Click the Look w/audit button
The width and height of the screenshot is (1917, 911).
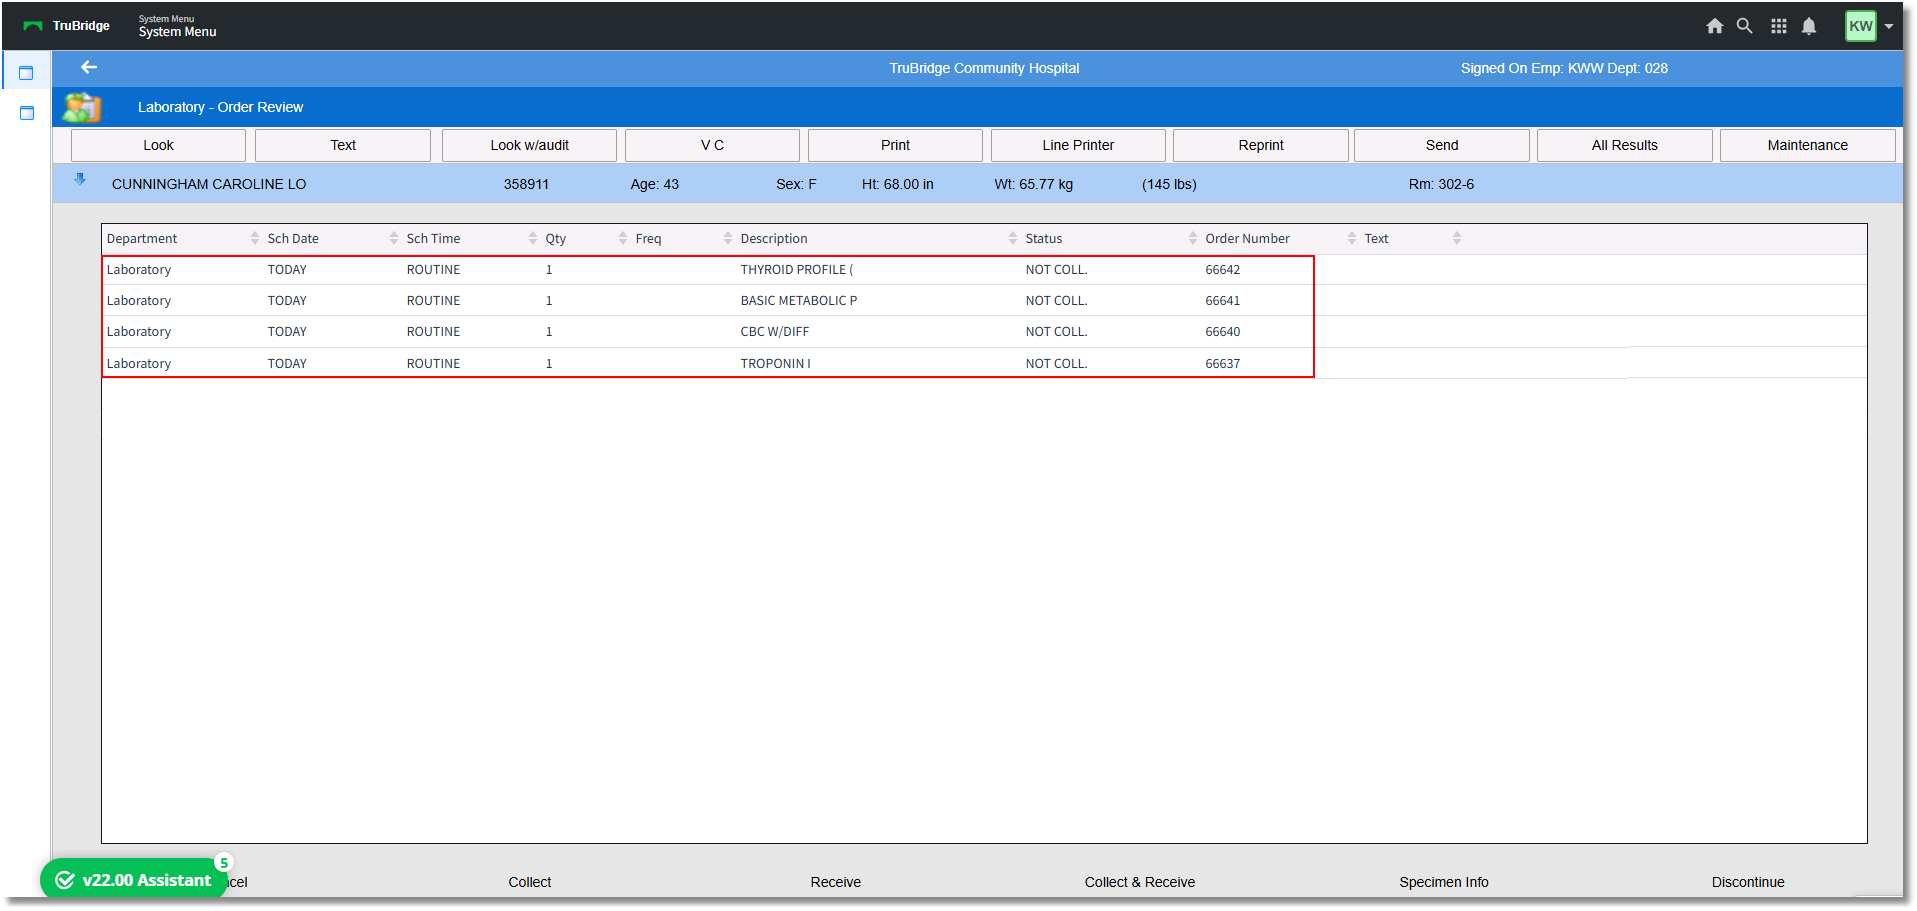coord(529,145)
